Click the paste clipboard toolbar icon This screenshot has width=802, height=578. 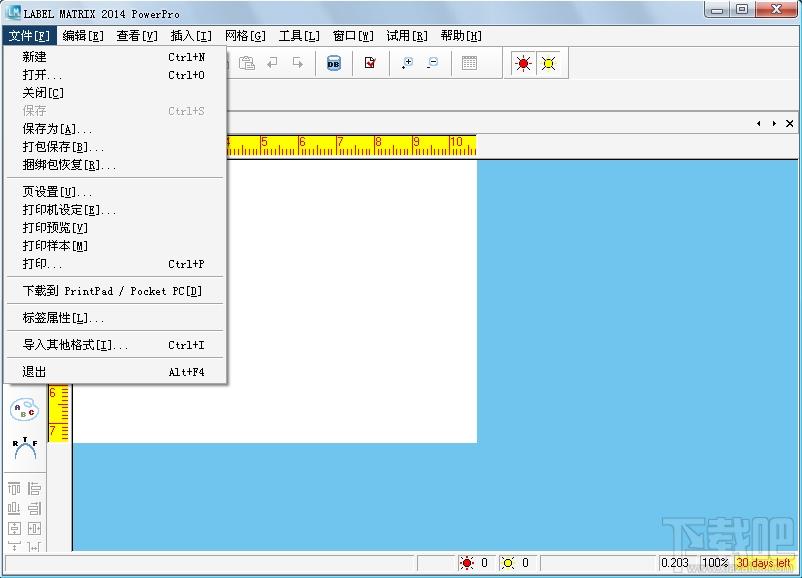[x=247, y=63]
